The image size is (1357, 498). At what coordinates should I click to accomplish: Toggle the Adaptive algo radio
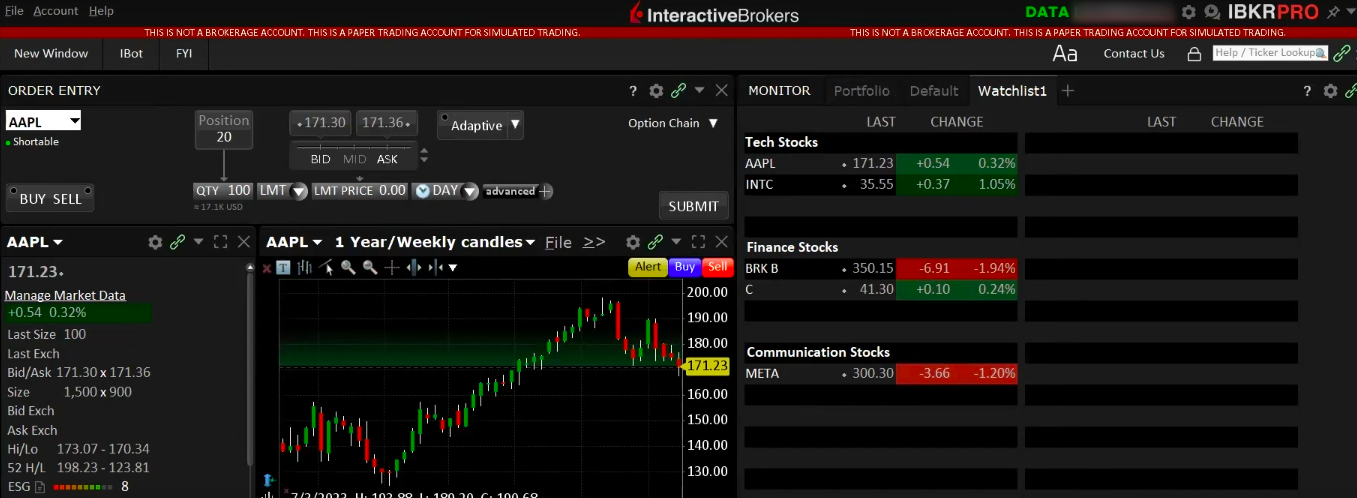[443, 117]
